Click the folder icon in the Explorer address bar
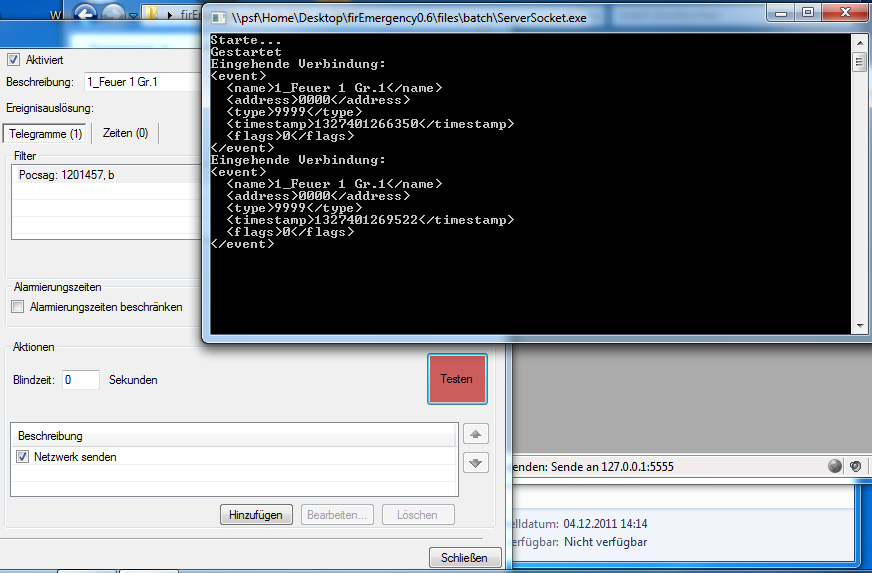 click(x=152, y=14)
